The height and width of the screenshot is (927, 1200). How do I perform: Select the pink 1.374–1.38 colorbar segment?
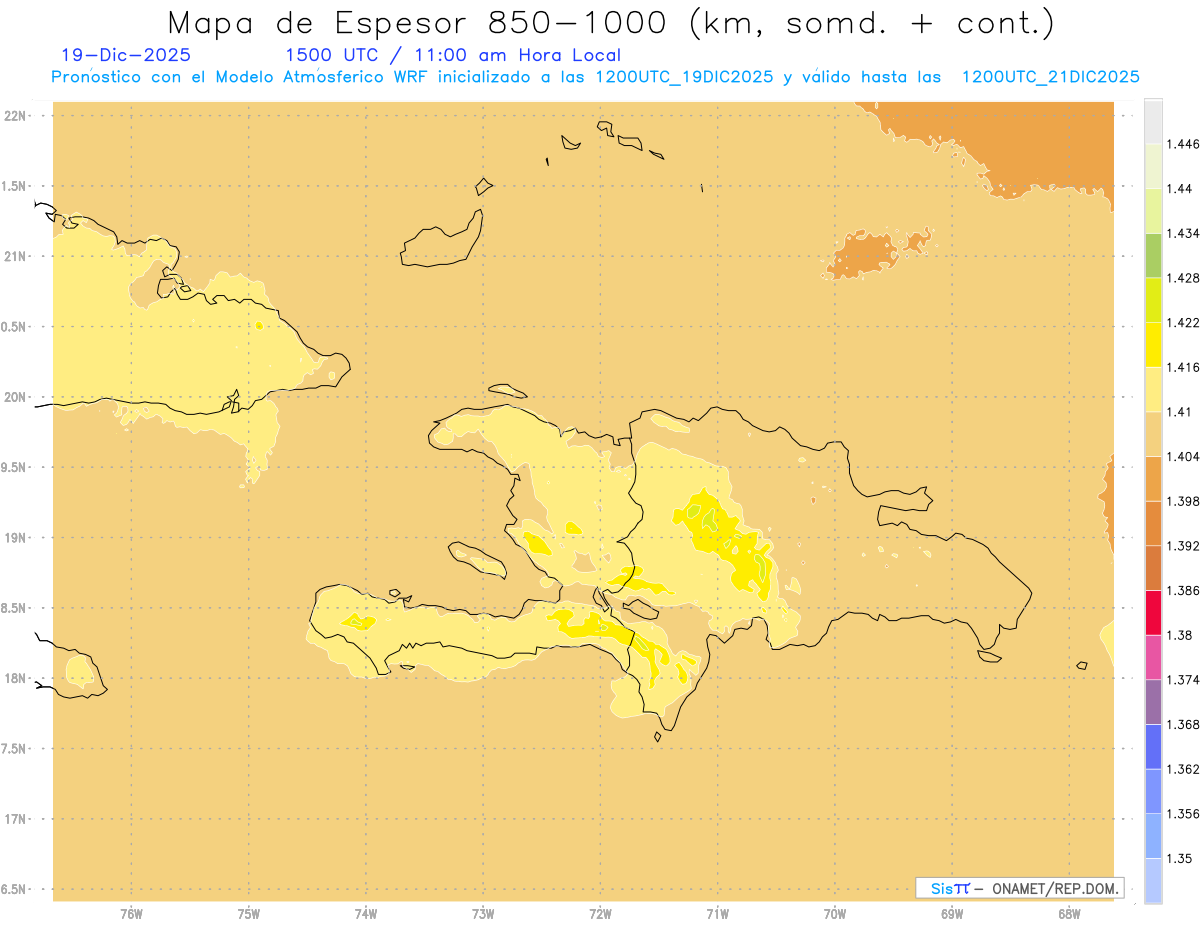point(1153,657)
